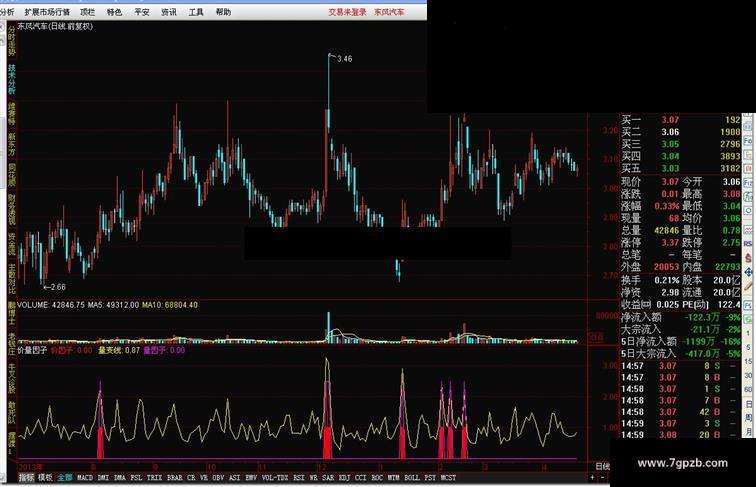Select the 指标 tab at bottom
Viewport: 756px width, 487px height.
pyautogui.click(x=27, y=477)
